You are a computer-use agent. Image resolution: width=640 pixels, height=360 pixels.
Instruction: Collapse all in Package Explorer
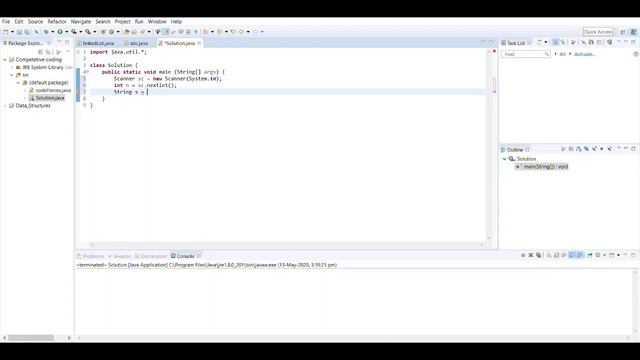click(x=40, y=52)
